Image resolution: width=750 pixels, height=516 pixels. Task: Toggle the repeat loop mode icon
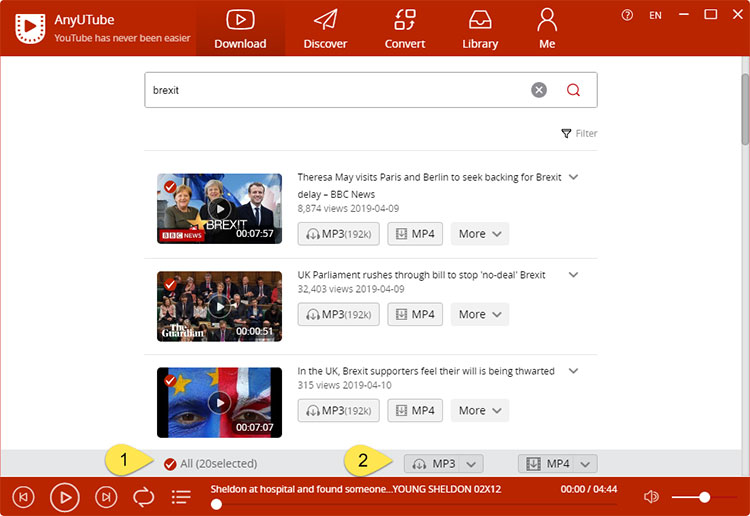(143, 497)
